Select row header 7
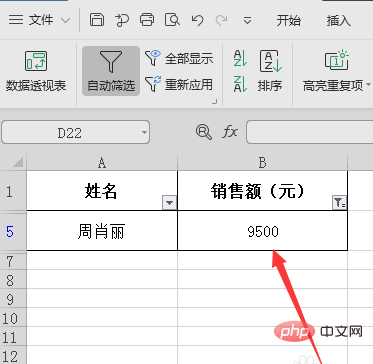Image resolution: width=373 pixels, height=364 pixels. point(13,262)
